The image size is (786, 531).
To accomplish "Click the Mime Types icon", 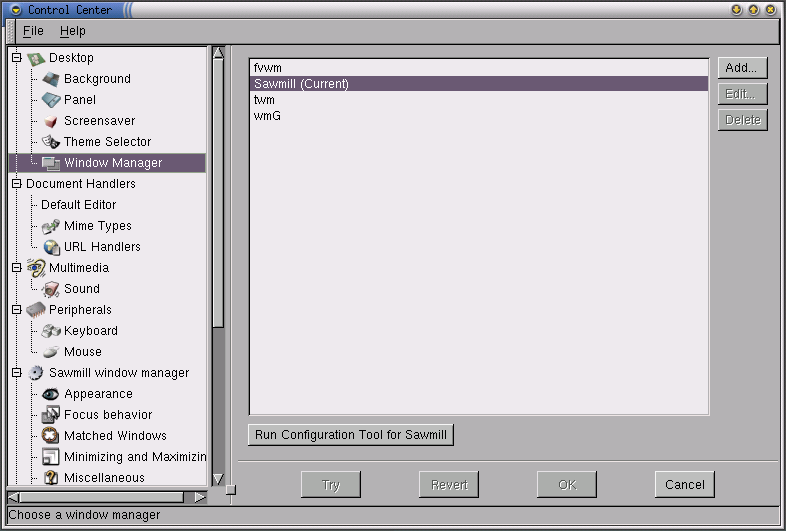I will tap(51, 226).
